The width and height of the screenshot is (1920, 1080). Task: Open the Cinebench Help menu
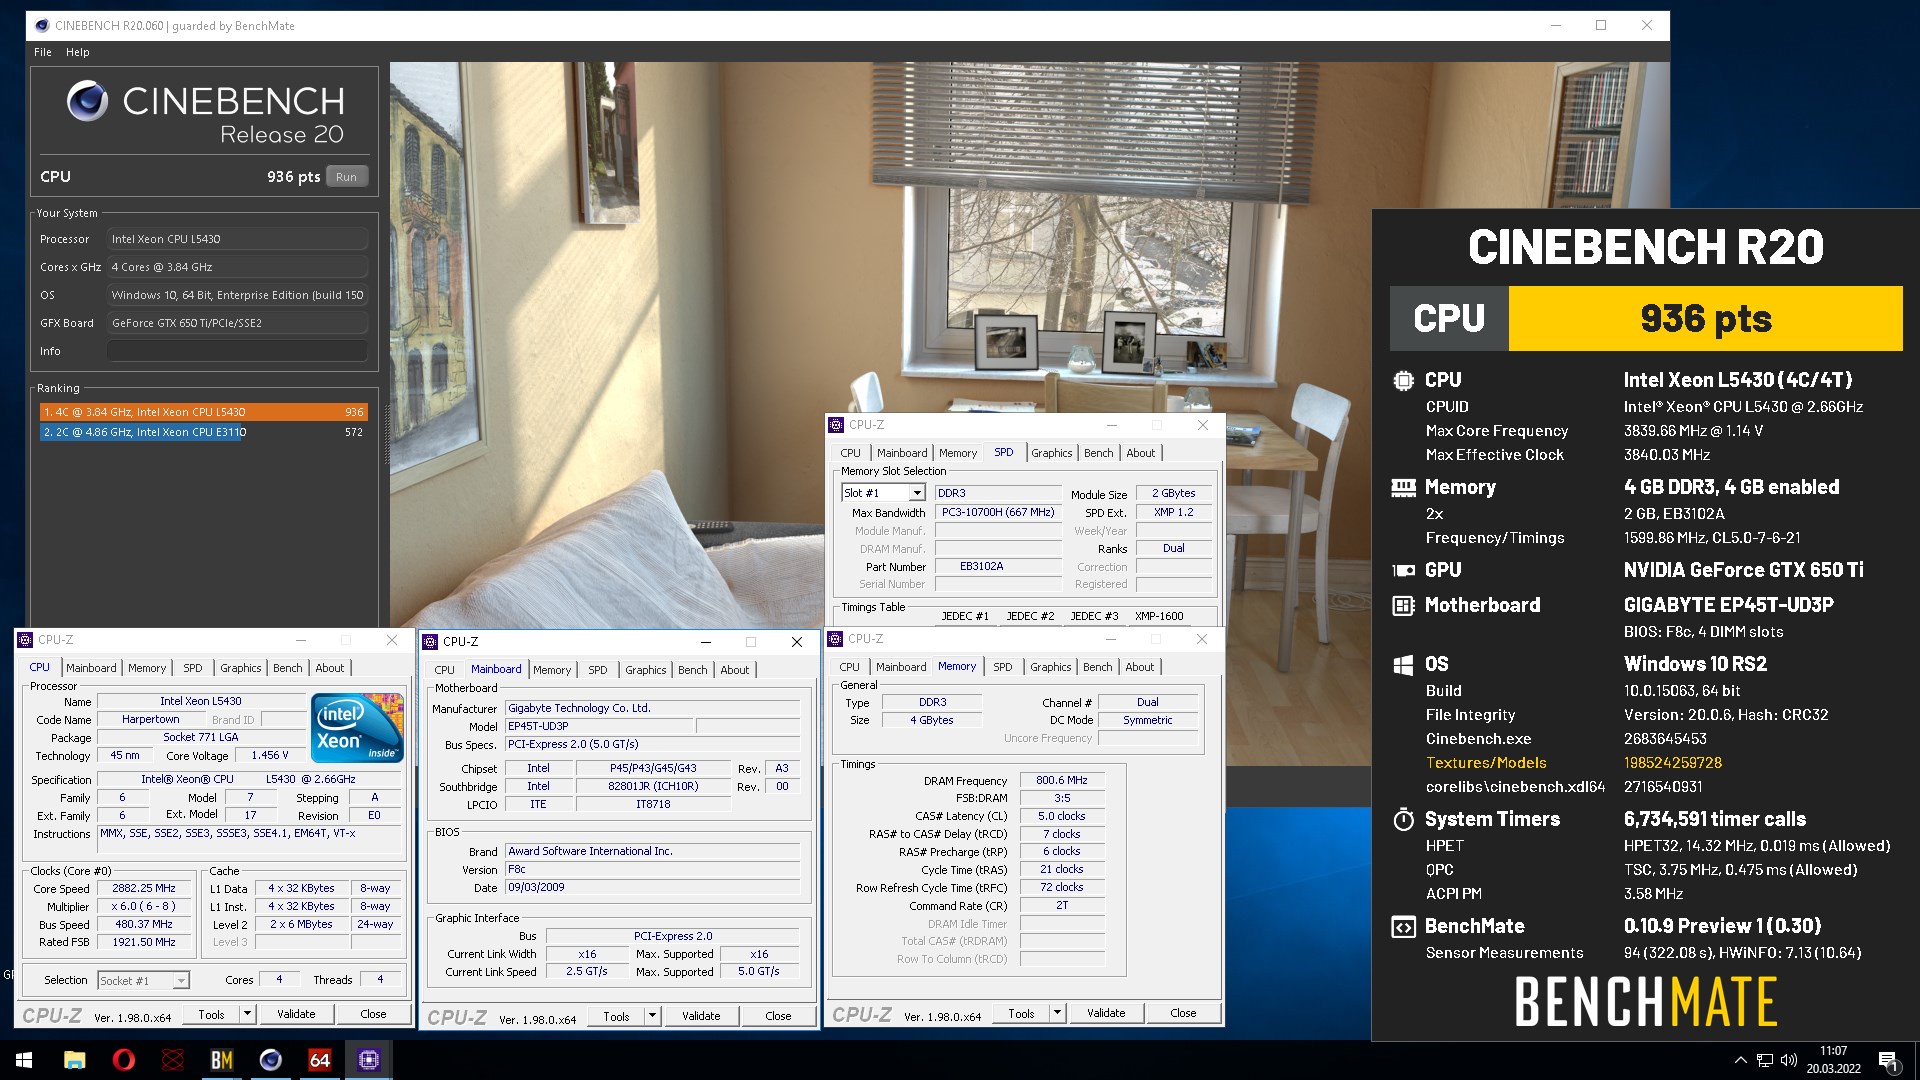coord(78,52)
